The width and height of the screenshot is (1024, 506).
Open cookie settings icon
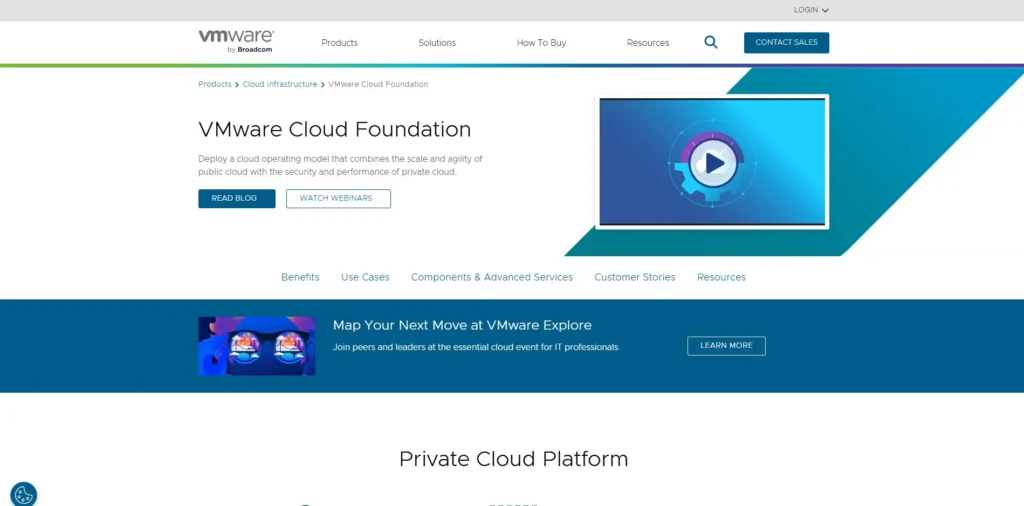(x=23, y=494)
